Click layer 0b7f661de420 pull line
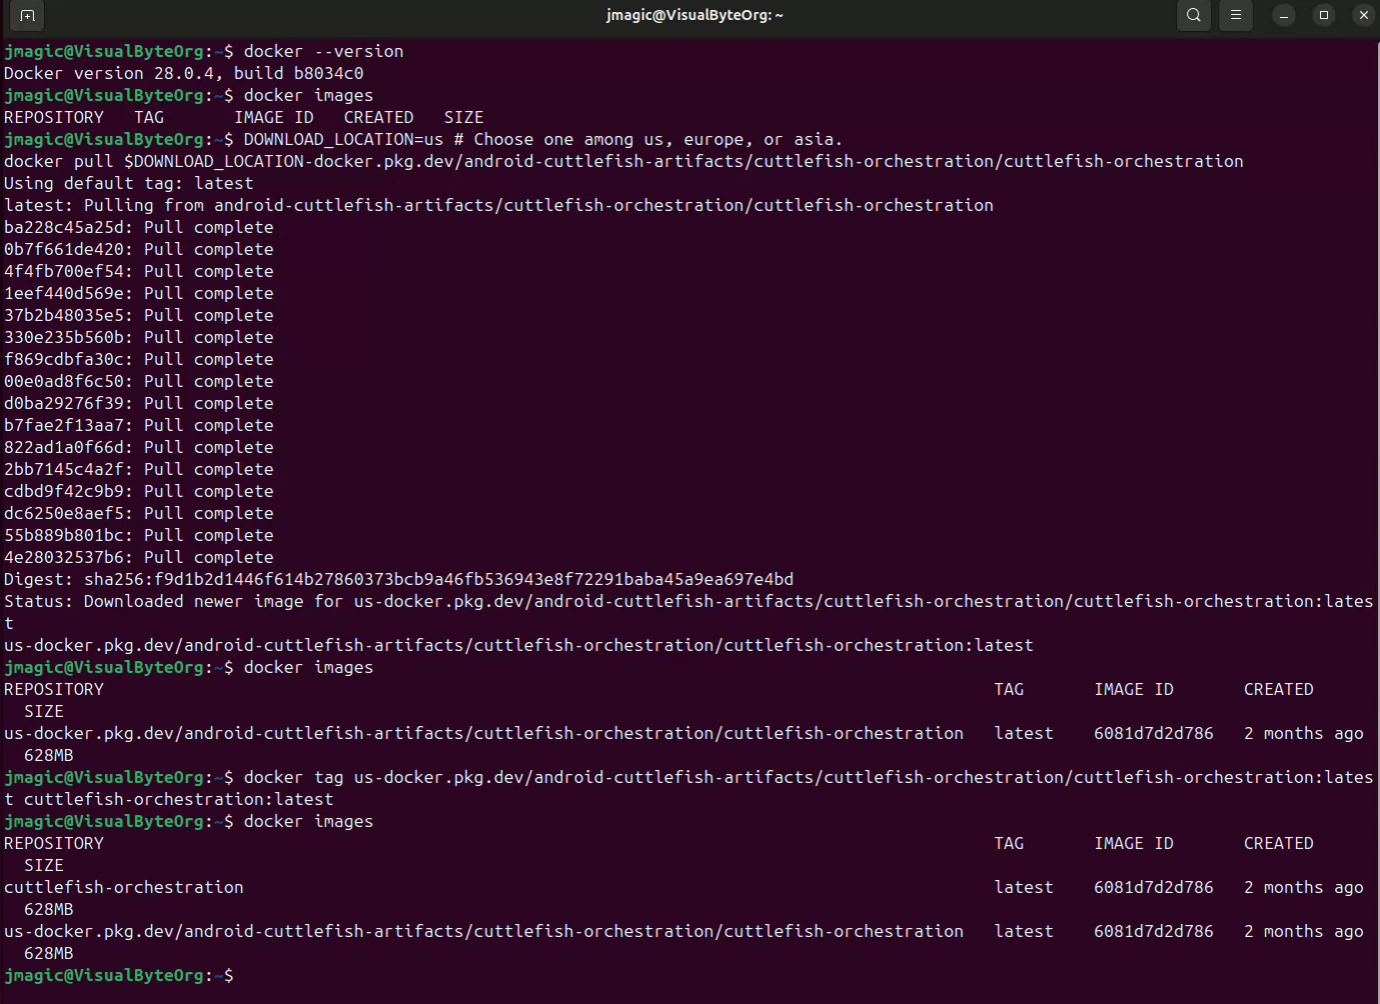 pyautogui.click(x=139, y=249)
